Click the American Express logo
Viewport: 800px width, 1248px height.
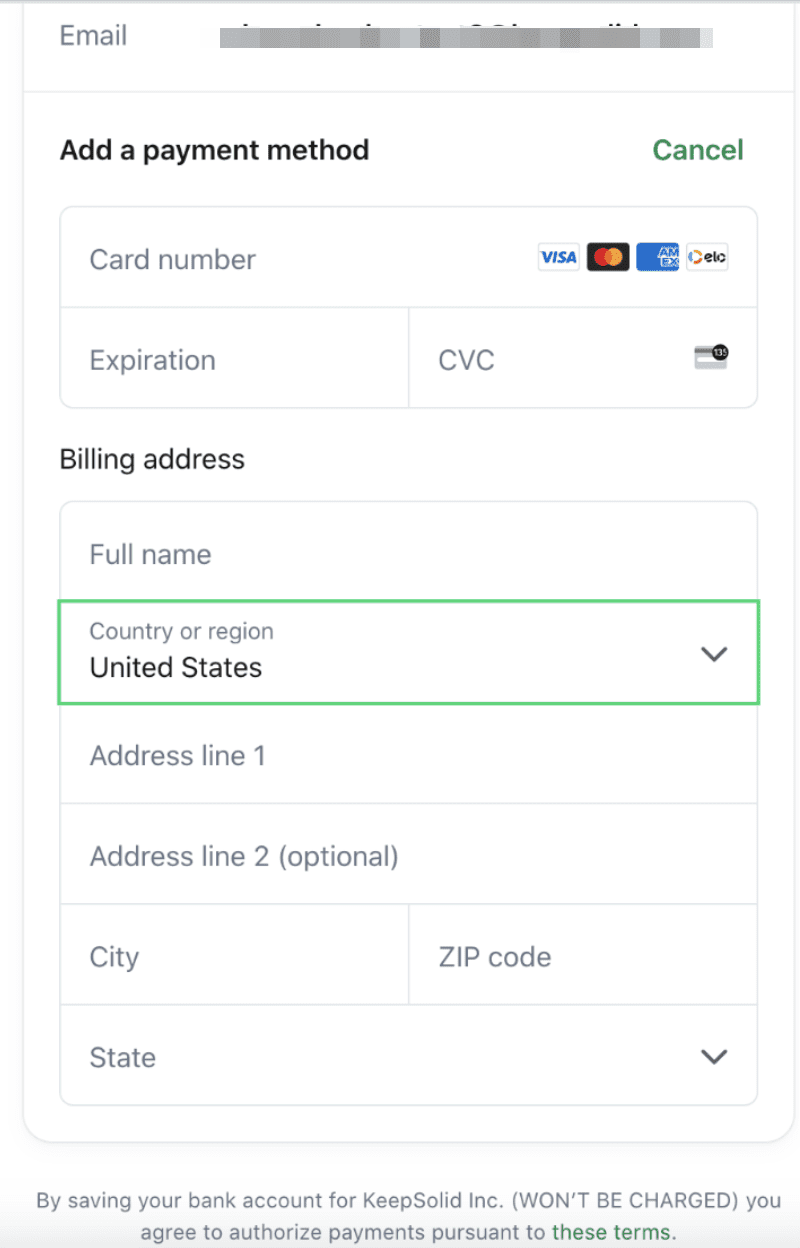pos(657,258)
